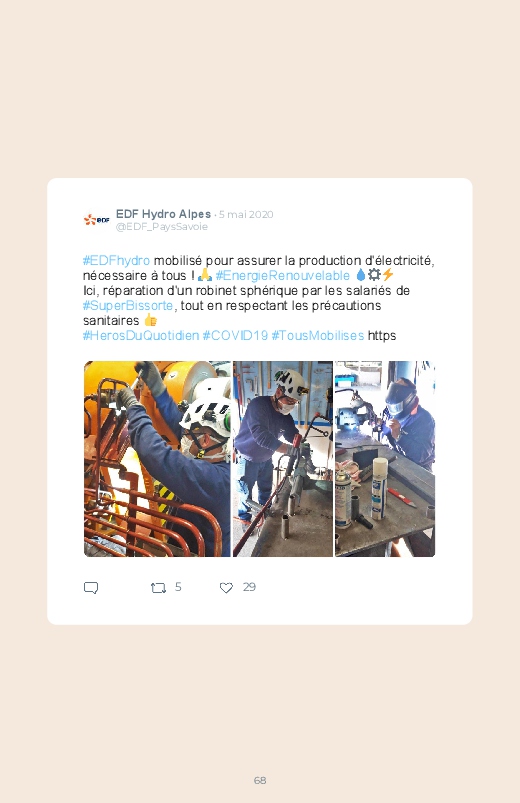This screenshot has width=520, height=803.
Task: Open the #EDFhydro hashtag
Action: tap(116, 261)
